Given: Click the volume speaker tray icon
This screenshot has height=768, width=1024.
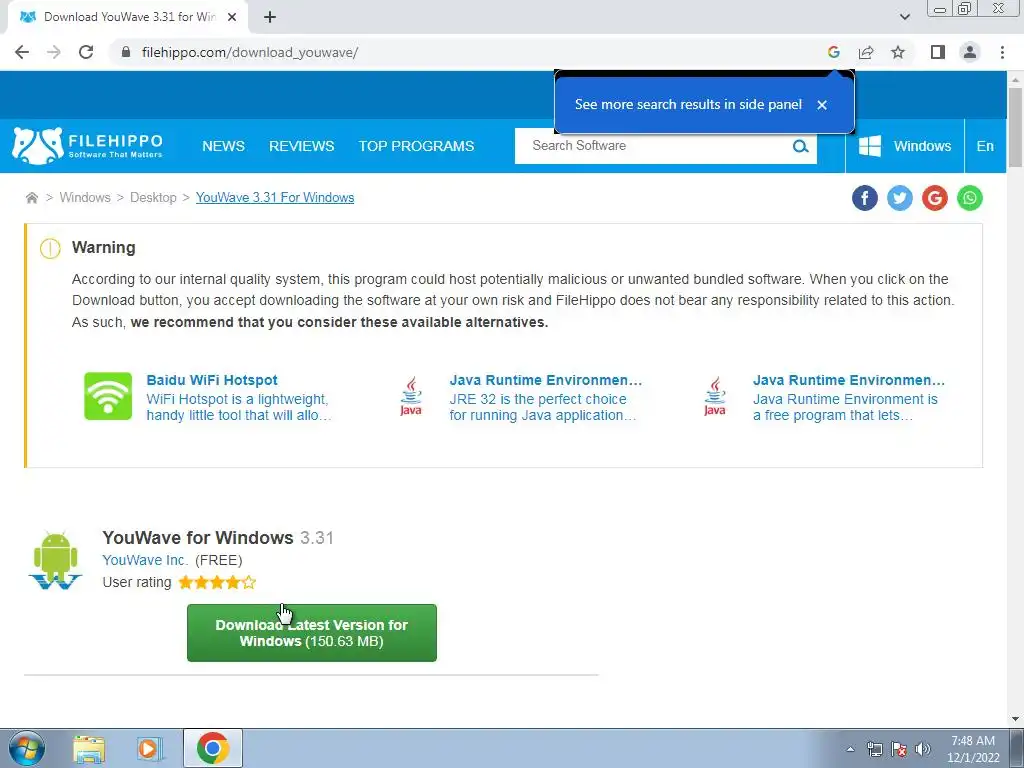Looking at the screenshot, I should pos(923,749).
